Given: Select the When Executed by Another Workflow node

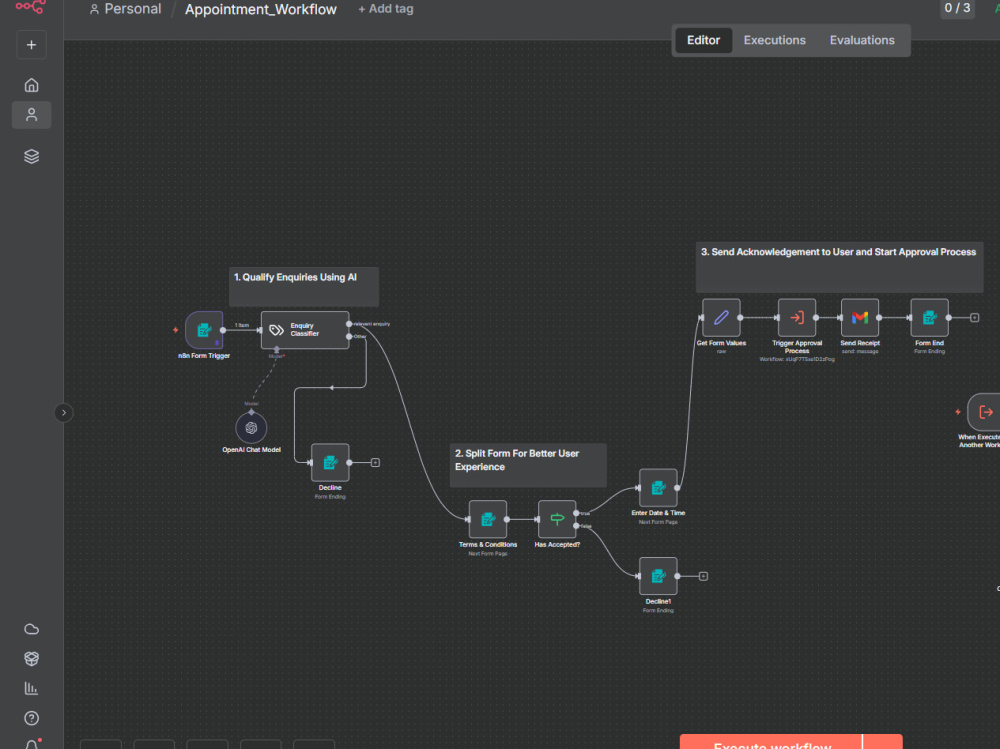Looking at the screenshot, I should pos(985,412).
